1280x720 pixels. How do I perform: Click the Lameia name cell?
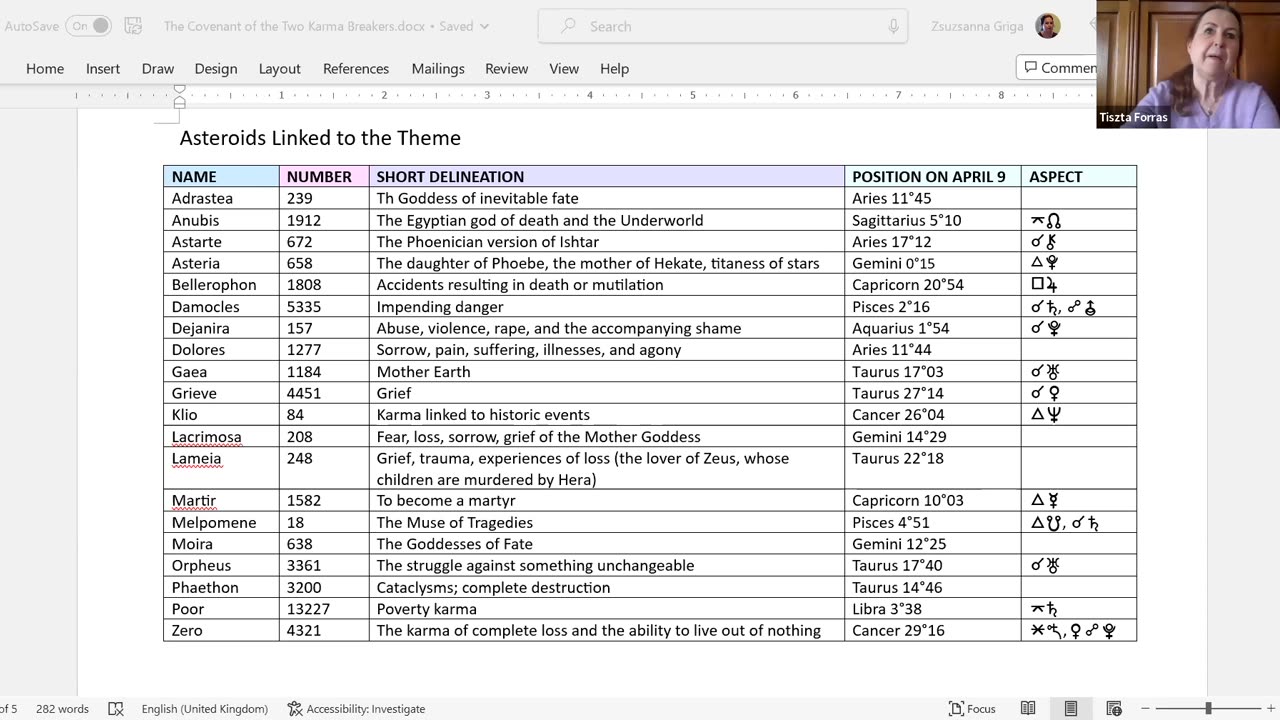[221, 468]
